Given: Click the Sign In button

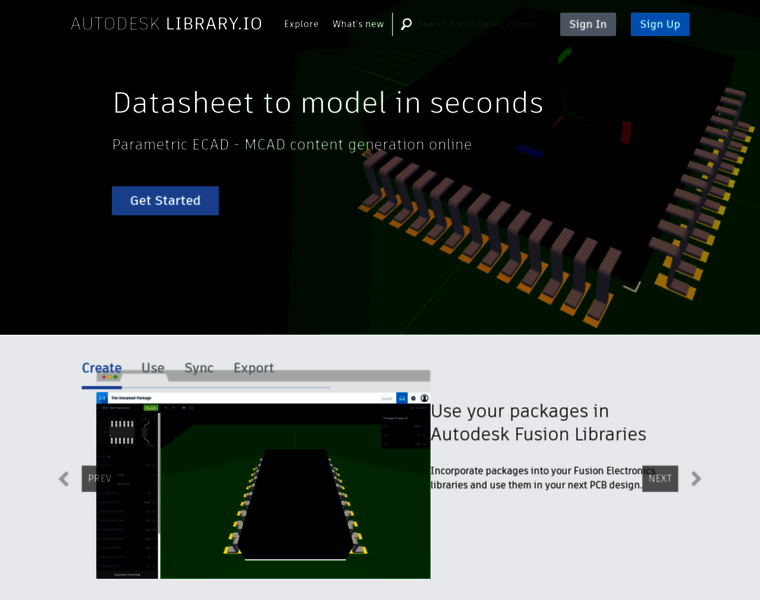Looking at the screenshot, I should coord(588,24).
